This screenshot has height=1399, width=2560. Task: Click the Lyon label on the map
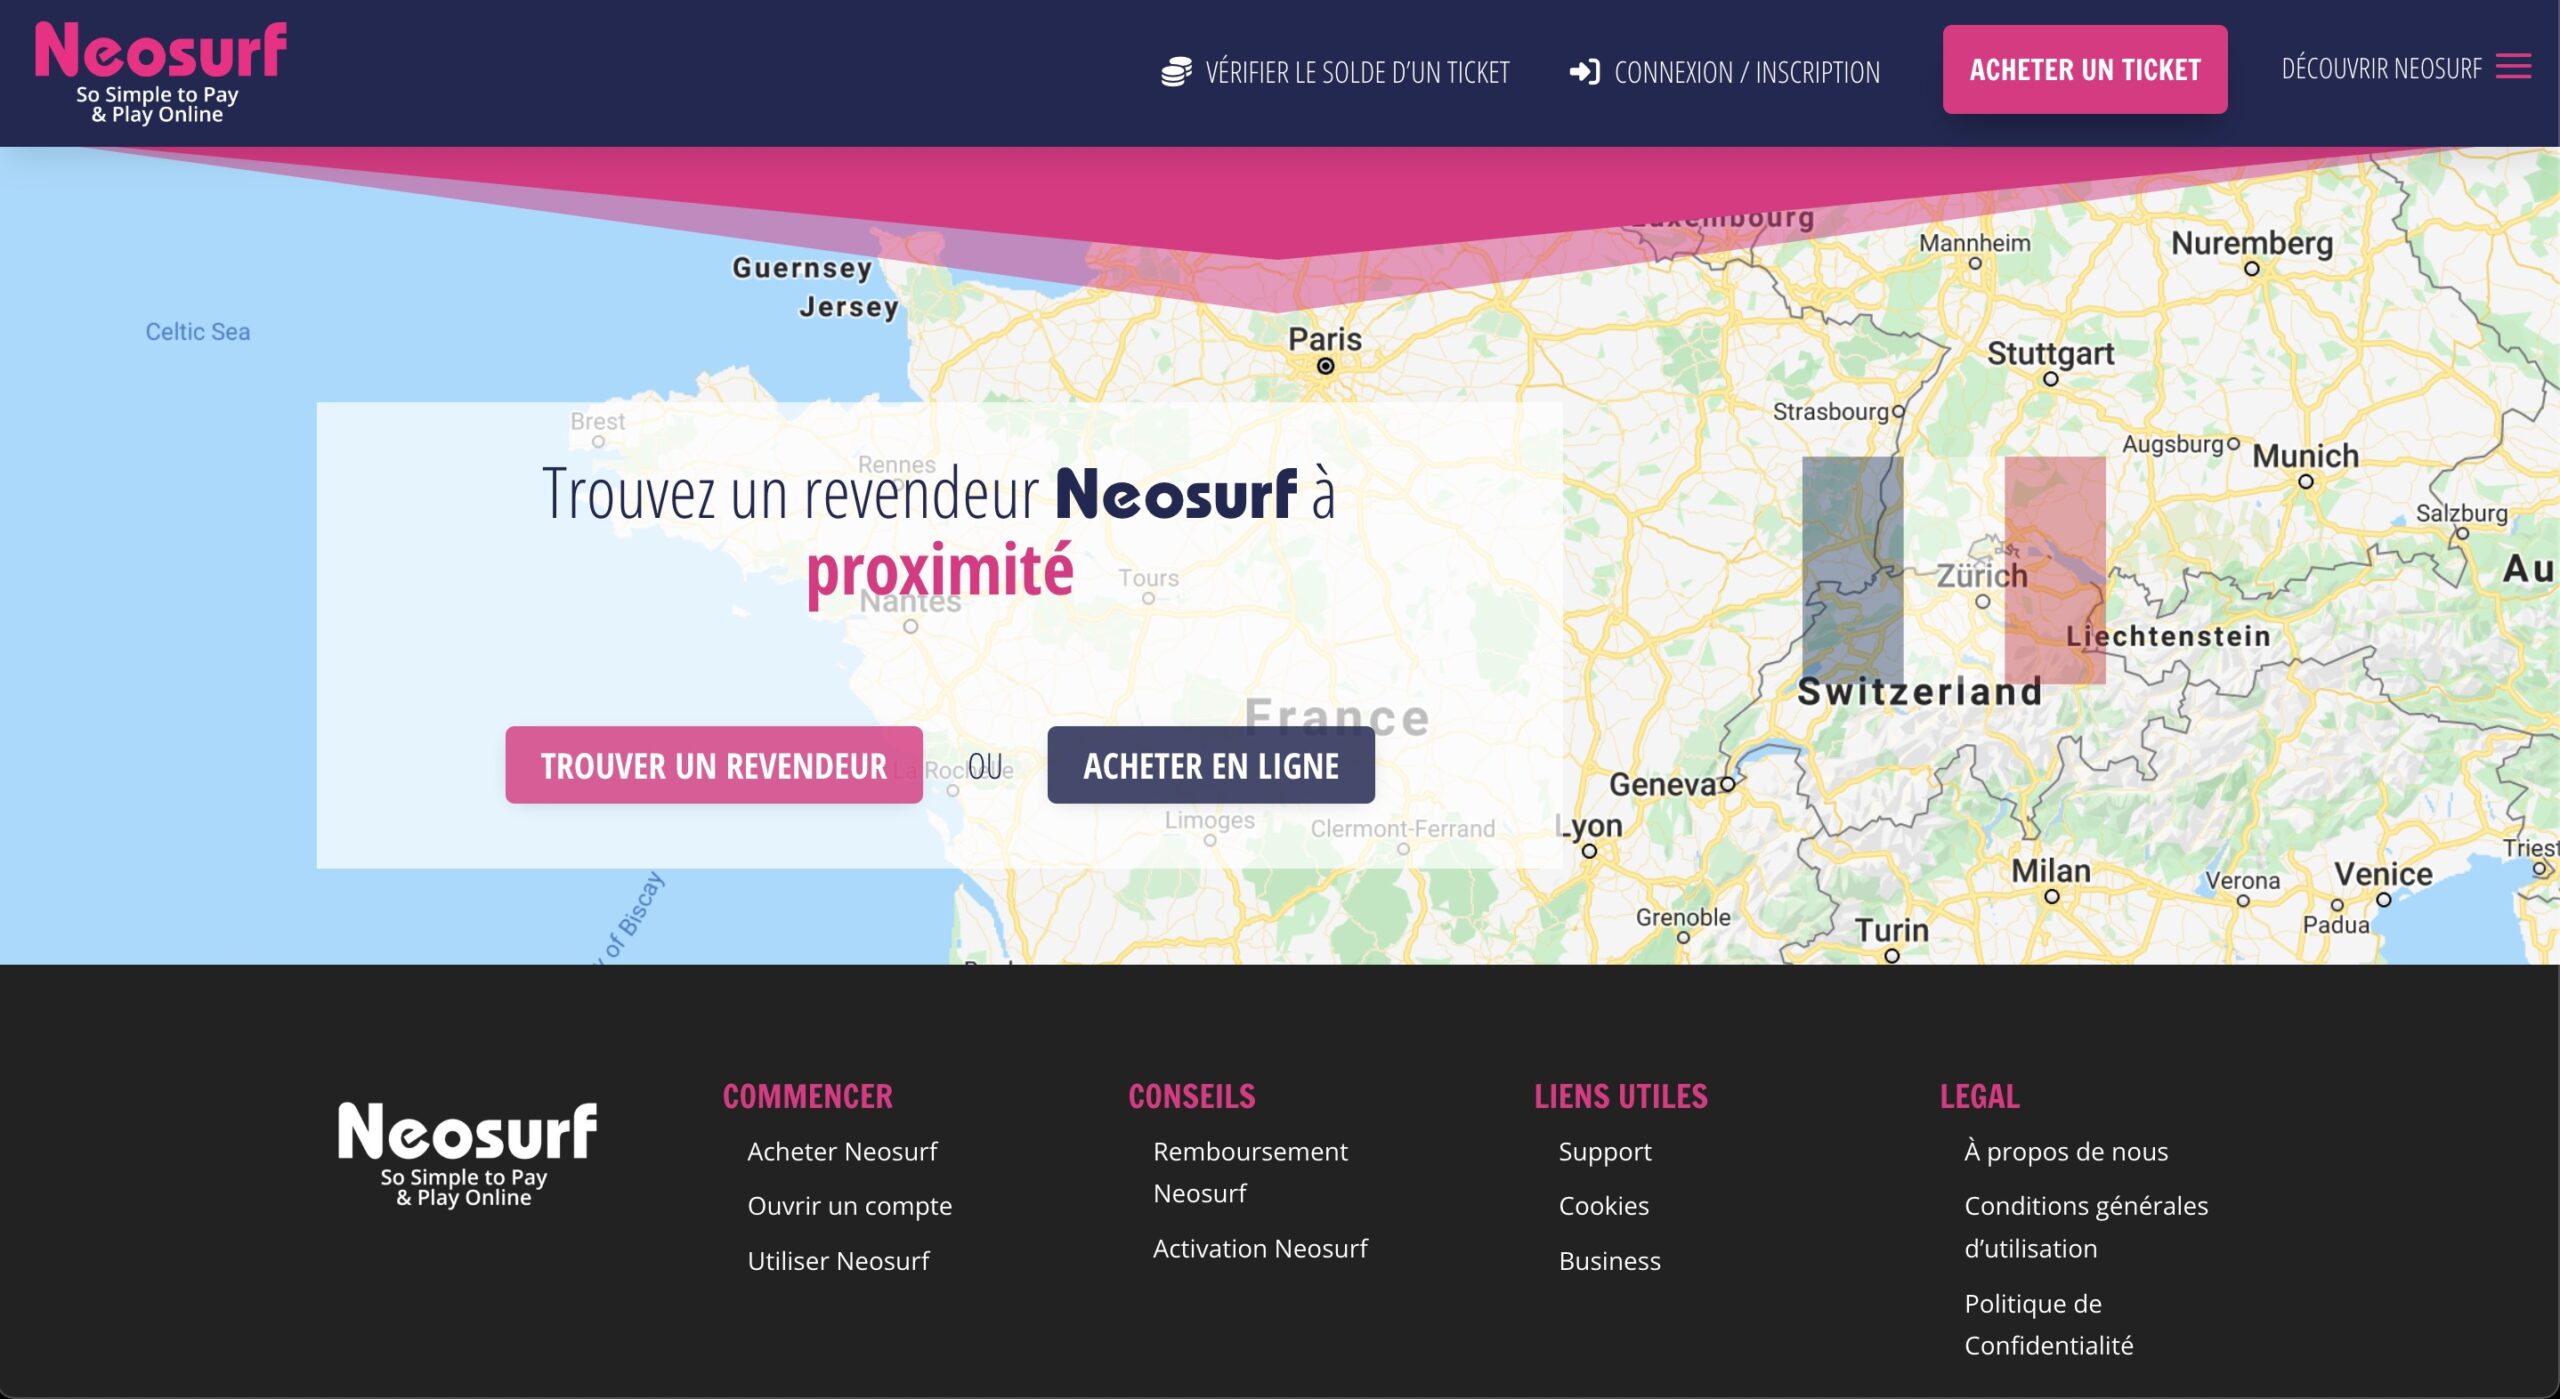pos(1590,826)
